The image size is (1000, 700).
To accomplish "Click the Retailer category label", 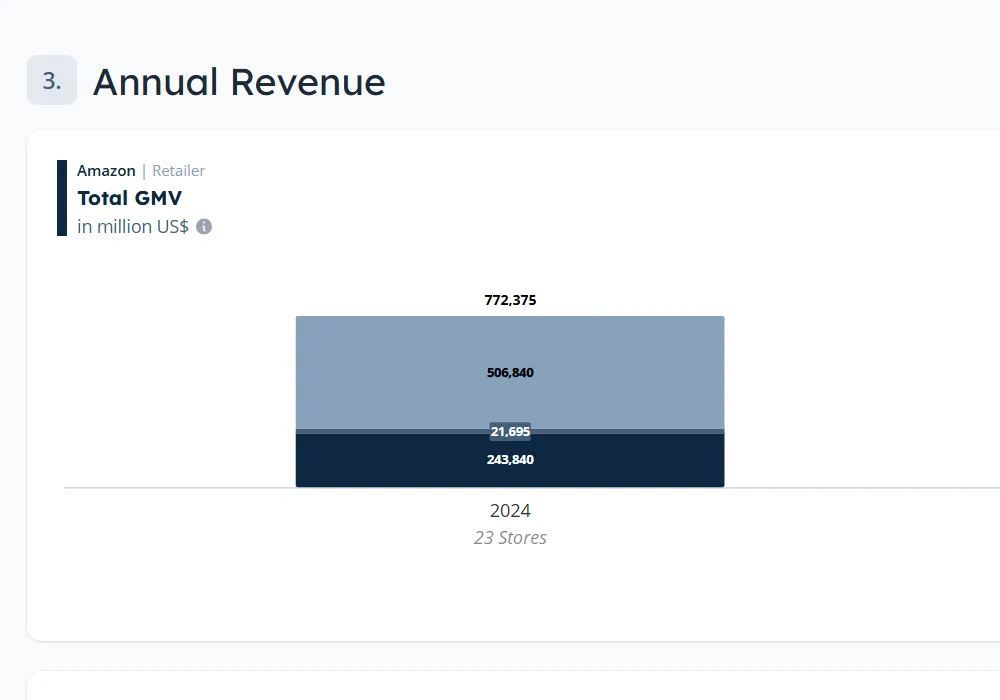I will (178, 171).
